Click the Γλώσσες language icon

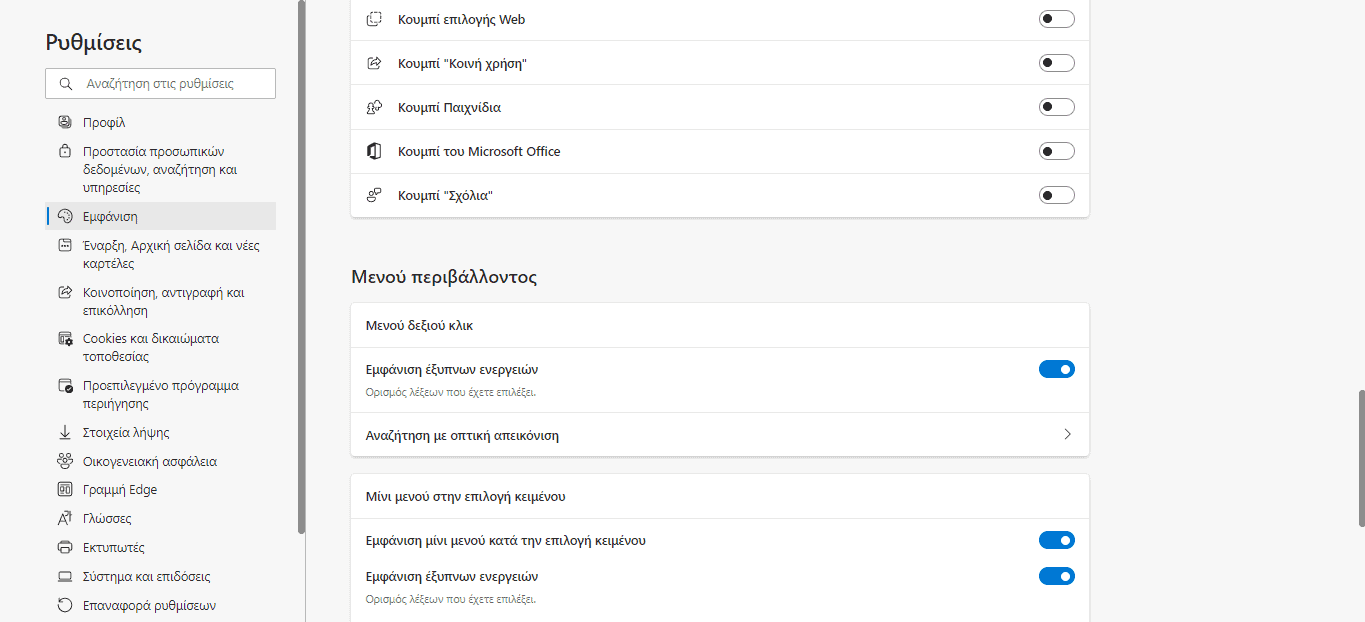pyautogui.click(x=65, y=518)
